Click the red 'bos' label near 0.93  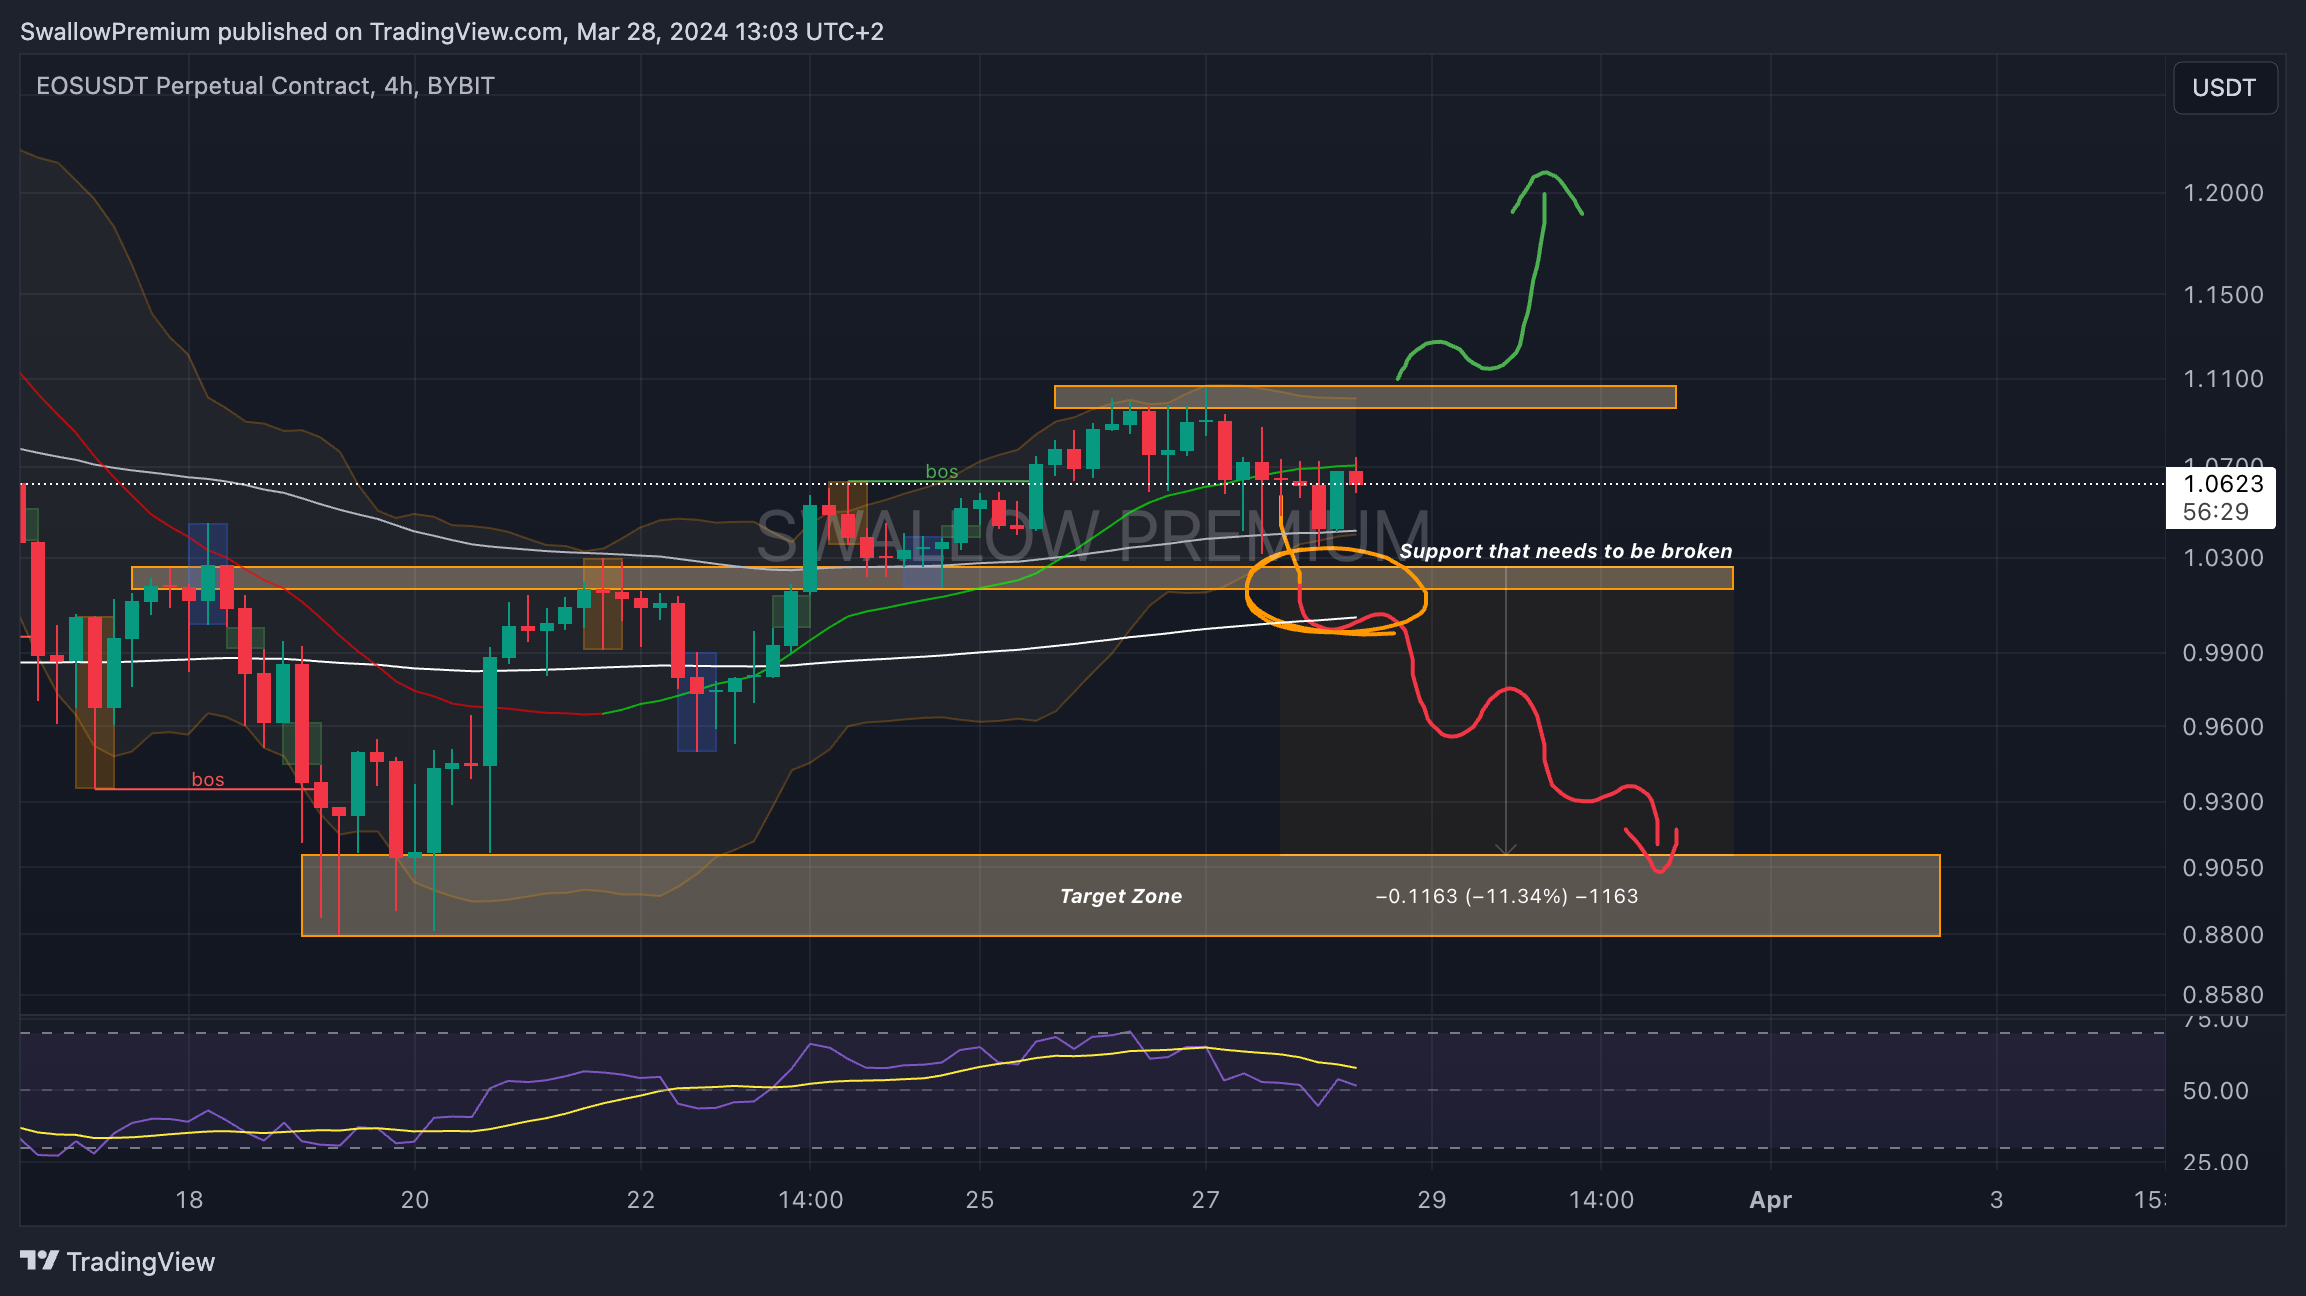coord(208,779)
